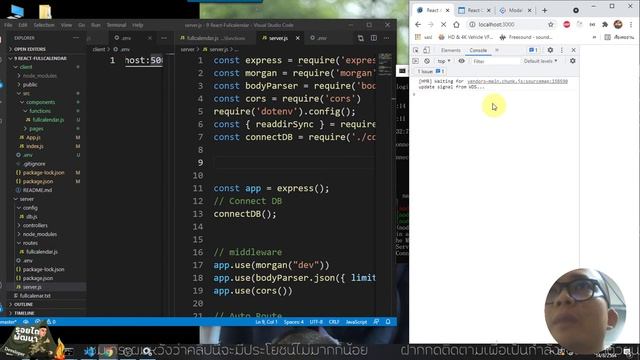The height and width of the screenshot is (360, 640).
Task: Open App.js in the explorer
Action: click(x=33, y=138)
